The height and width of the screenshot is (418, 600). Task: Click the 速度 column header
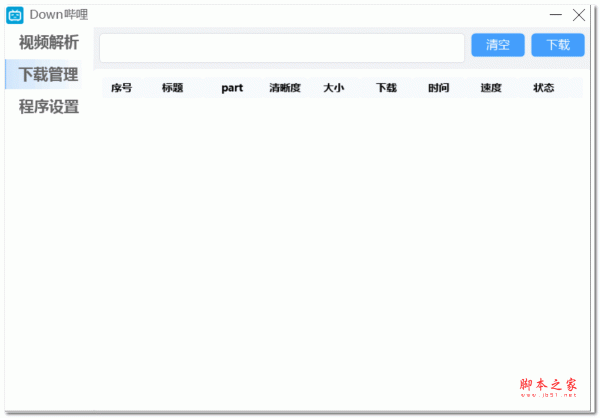coord(491,88)
